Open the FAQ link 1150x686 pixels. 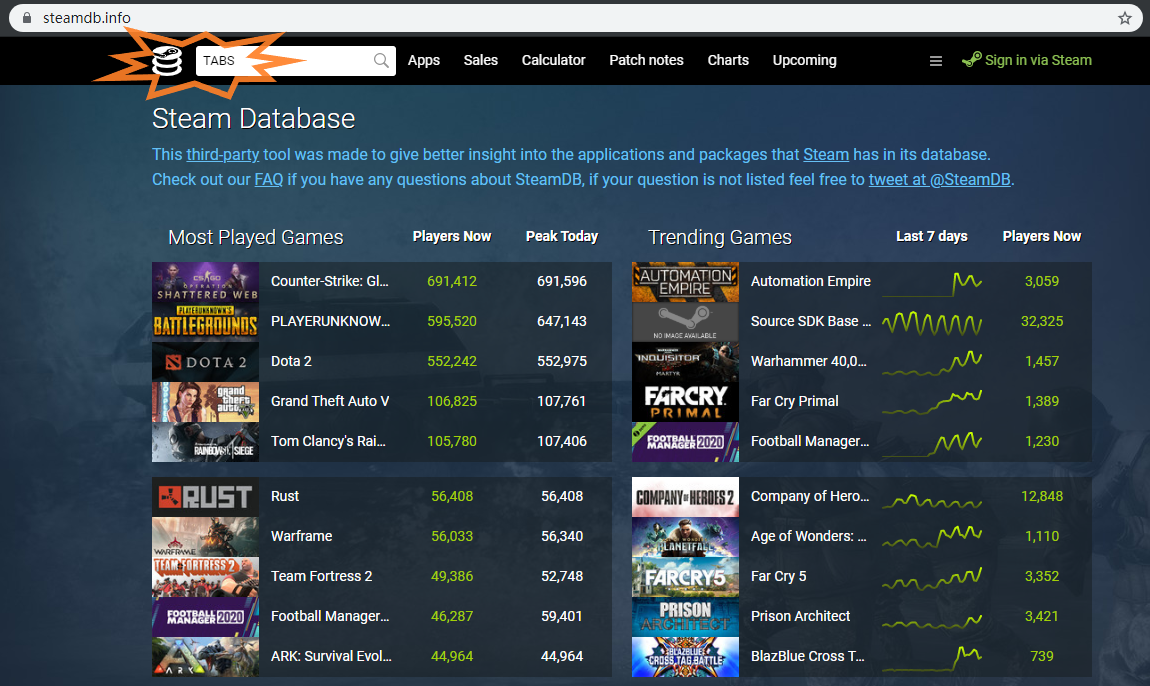pyautogui.click(x=268, y=180)
